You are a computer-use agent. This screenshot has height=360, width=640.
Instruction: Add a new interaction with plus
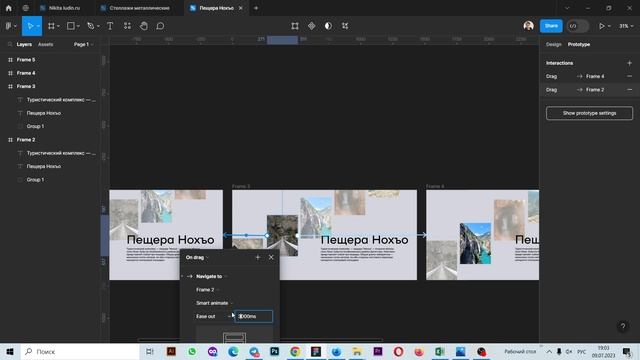click(x=629, y=63)
